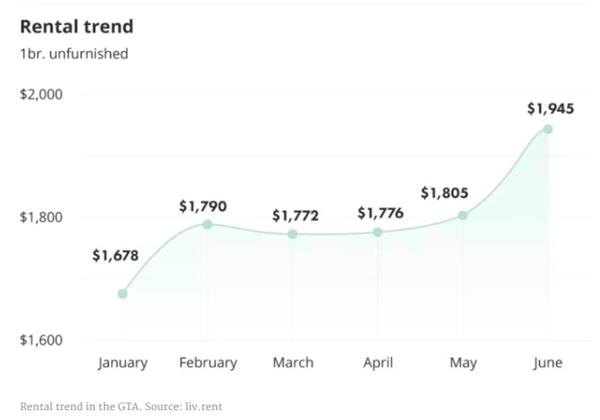Click the $2,000 y-axis label

pyautogui.click(x=42, y=94)
